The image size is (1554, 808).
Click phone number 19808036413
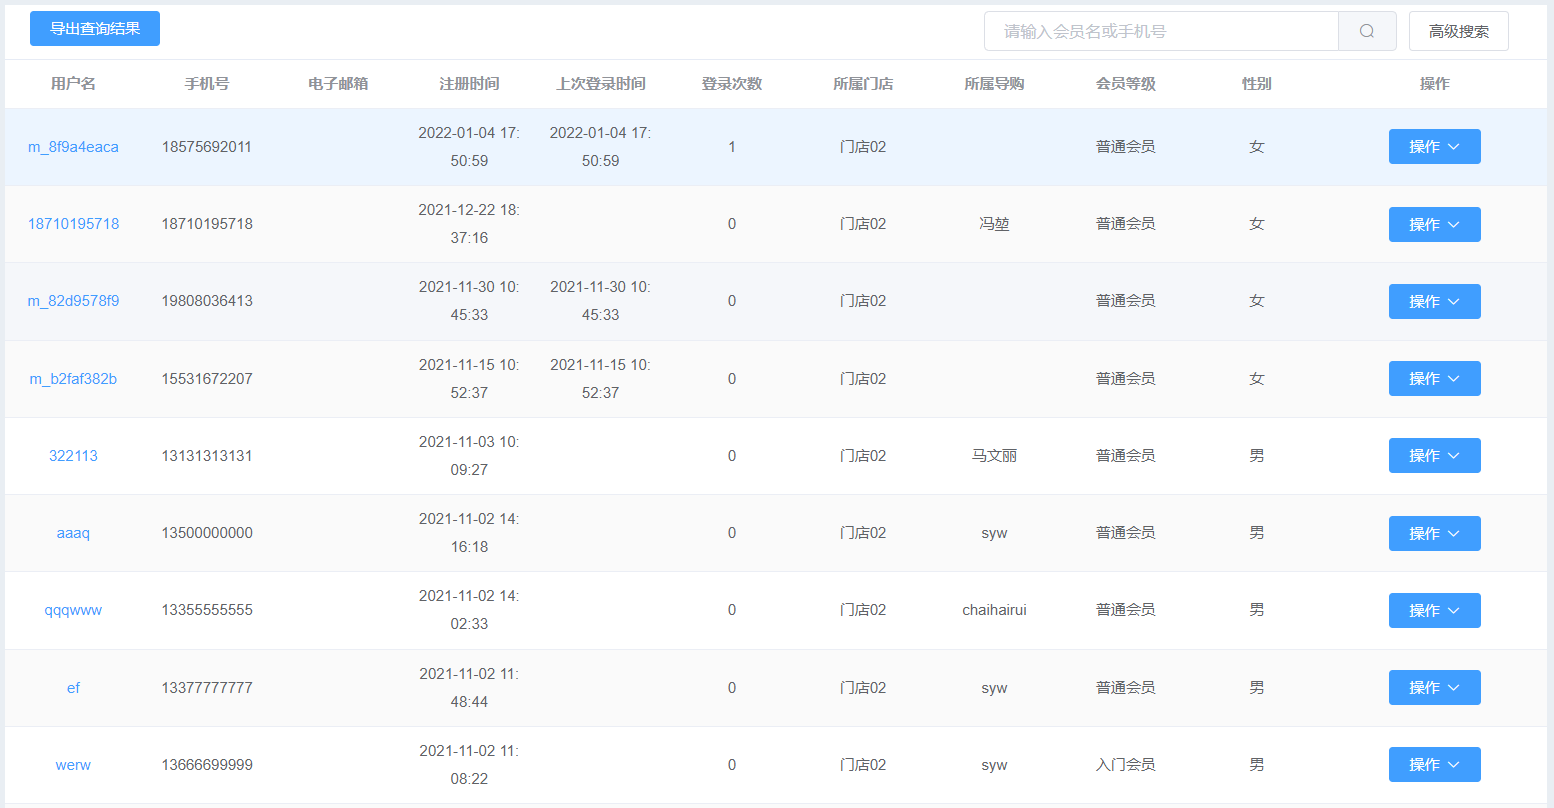coord(207,301)
